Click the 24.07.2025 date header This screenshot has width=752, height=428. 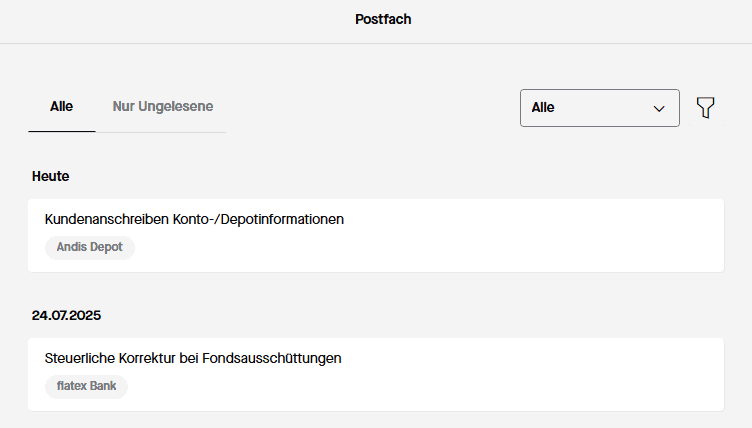[x=66, y=315]
